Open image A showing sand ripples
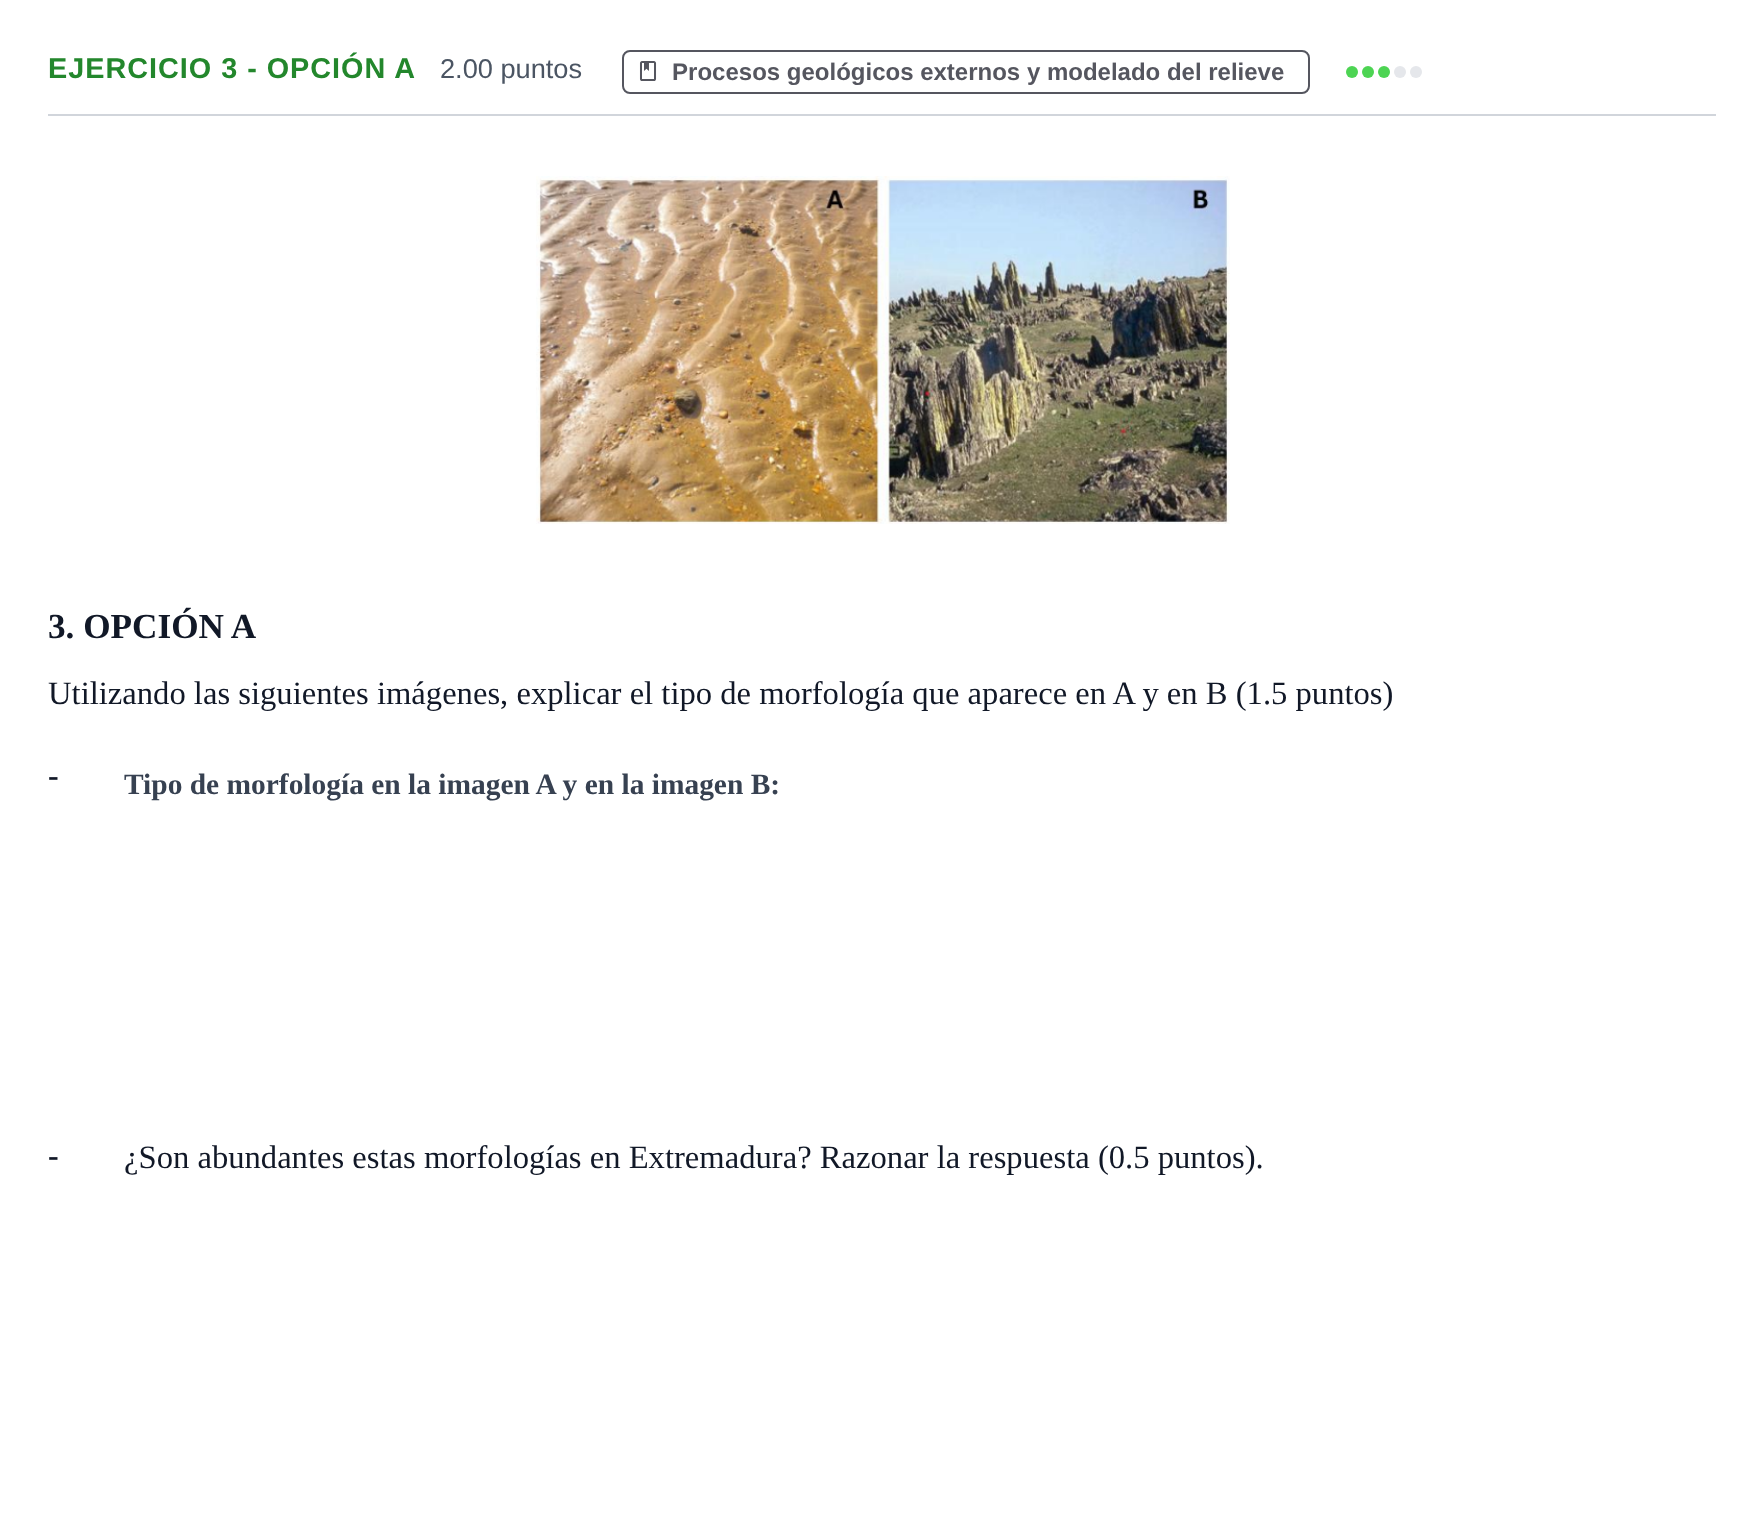 tap(709, 351)
